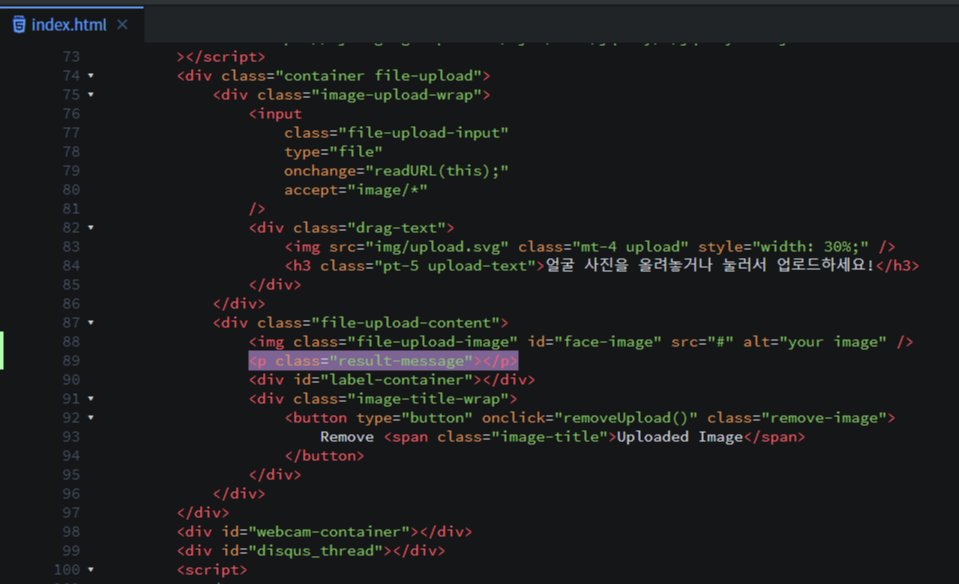The width and height of the screenshot is (959, 584).
Task: Click the "img/upload.svg" src value
Action: tap(437, 246)
